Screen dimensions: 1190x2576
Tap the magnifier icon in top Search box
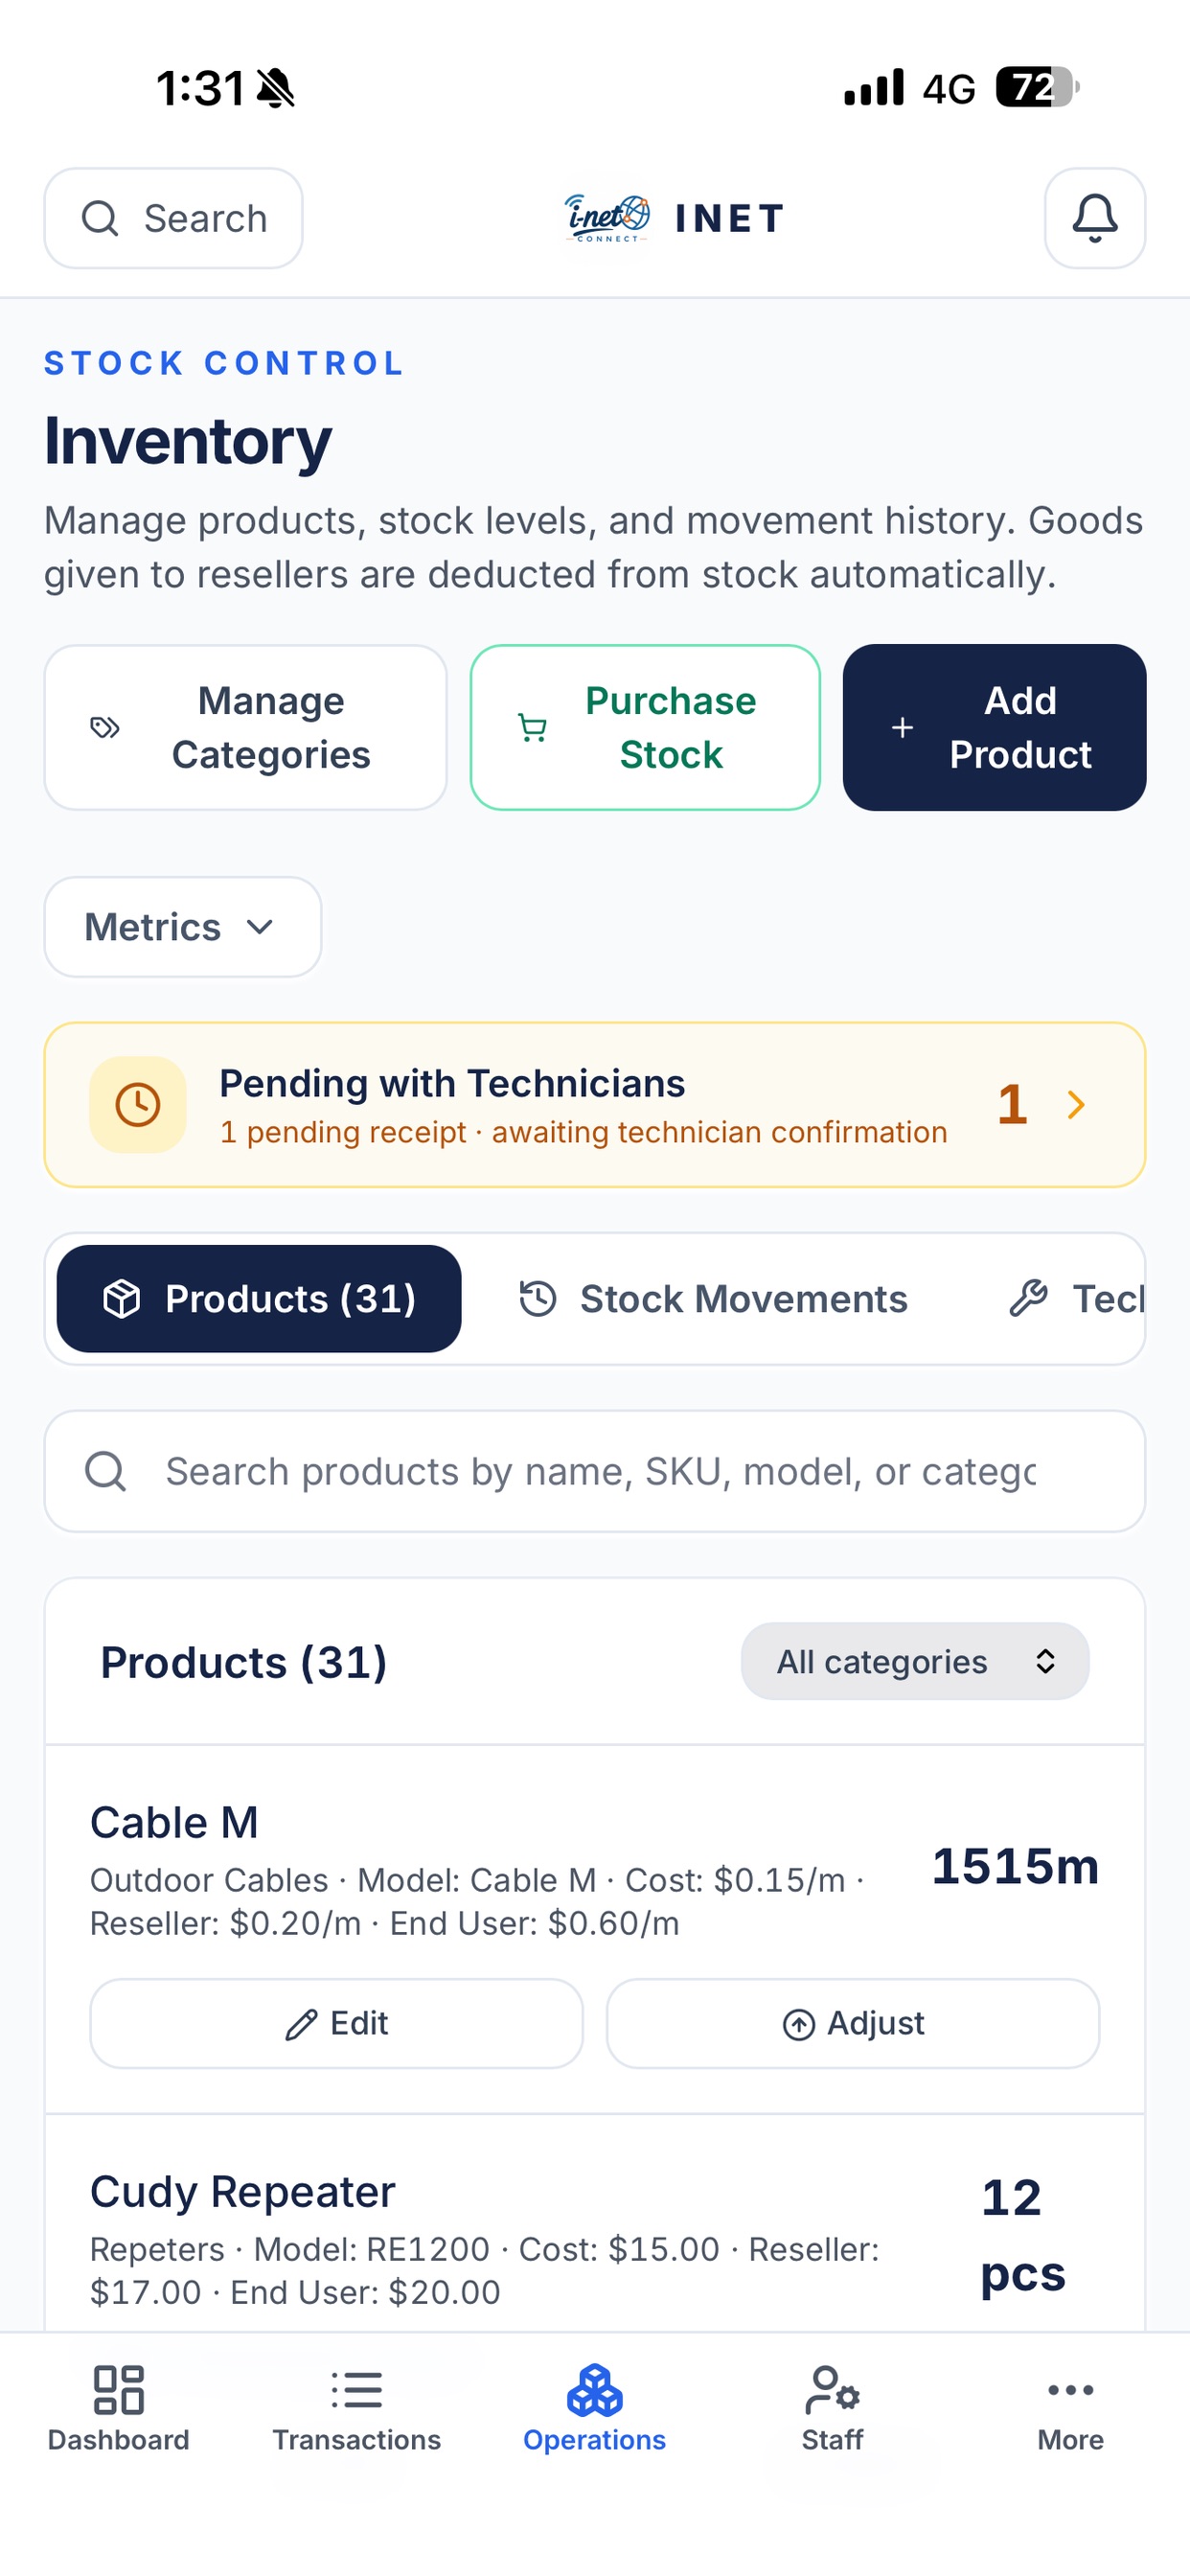(x=100, y=218)
